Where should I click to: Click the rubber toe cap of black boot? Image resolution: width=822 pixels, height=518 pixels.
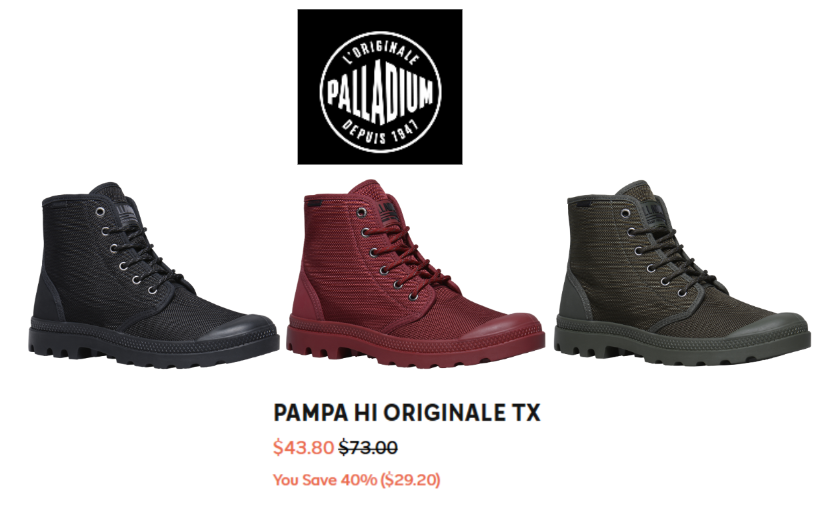click(x=246, y=326)
